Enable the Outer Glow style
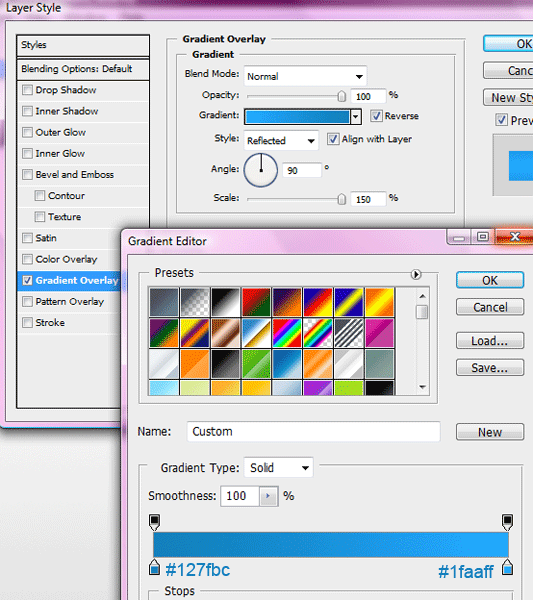Image resolution: width=533 pixels, height=600 pixels. [x=27, y=132]
